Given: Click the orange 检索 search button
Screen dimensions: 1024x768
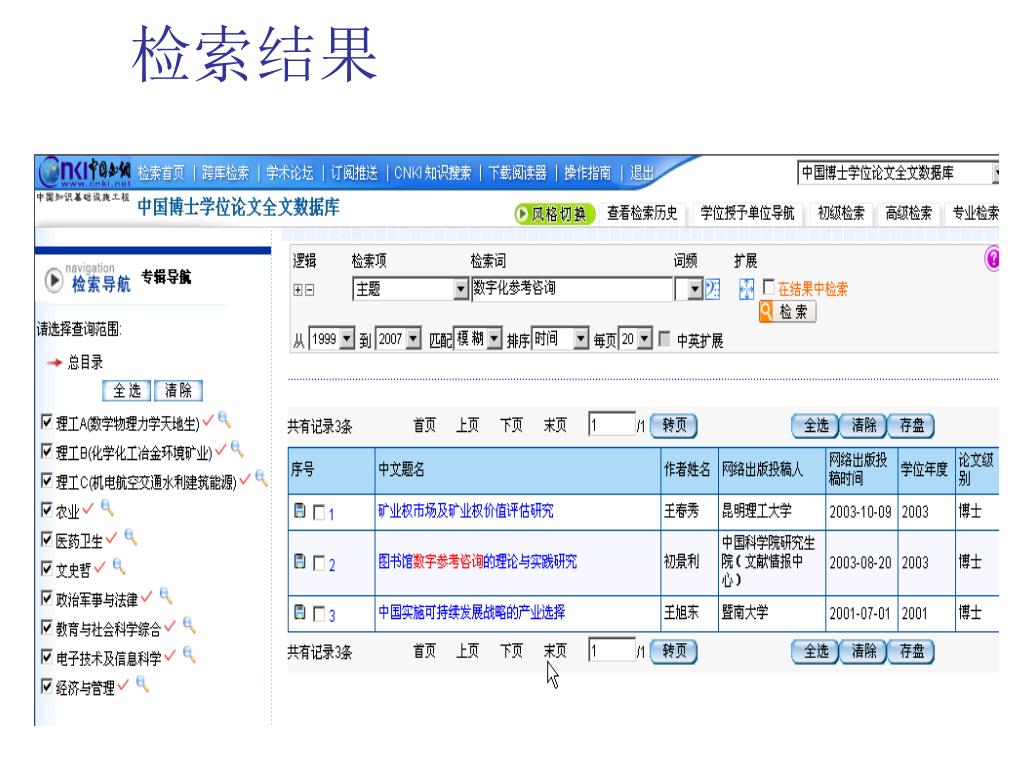Looking at the screenshot, I should (788, 312).
